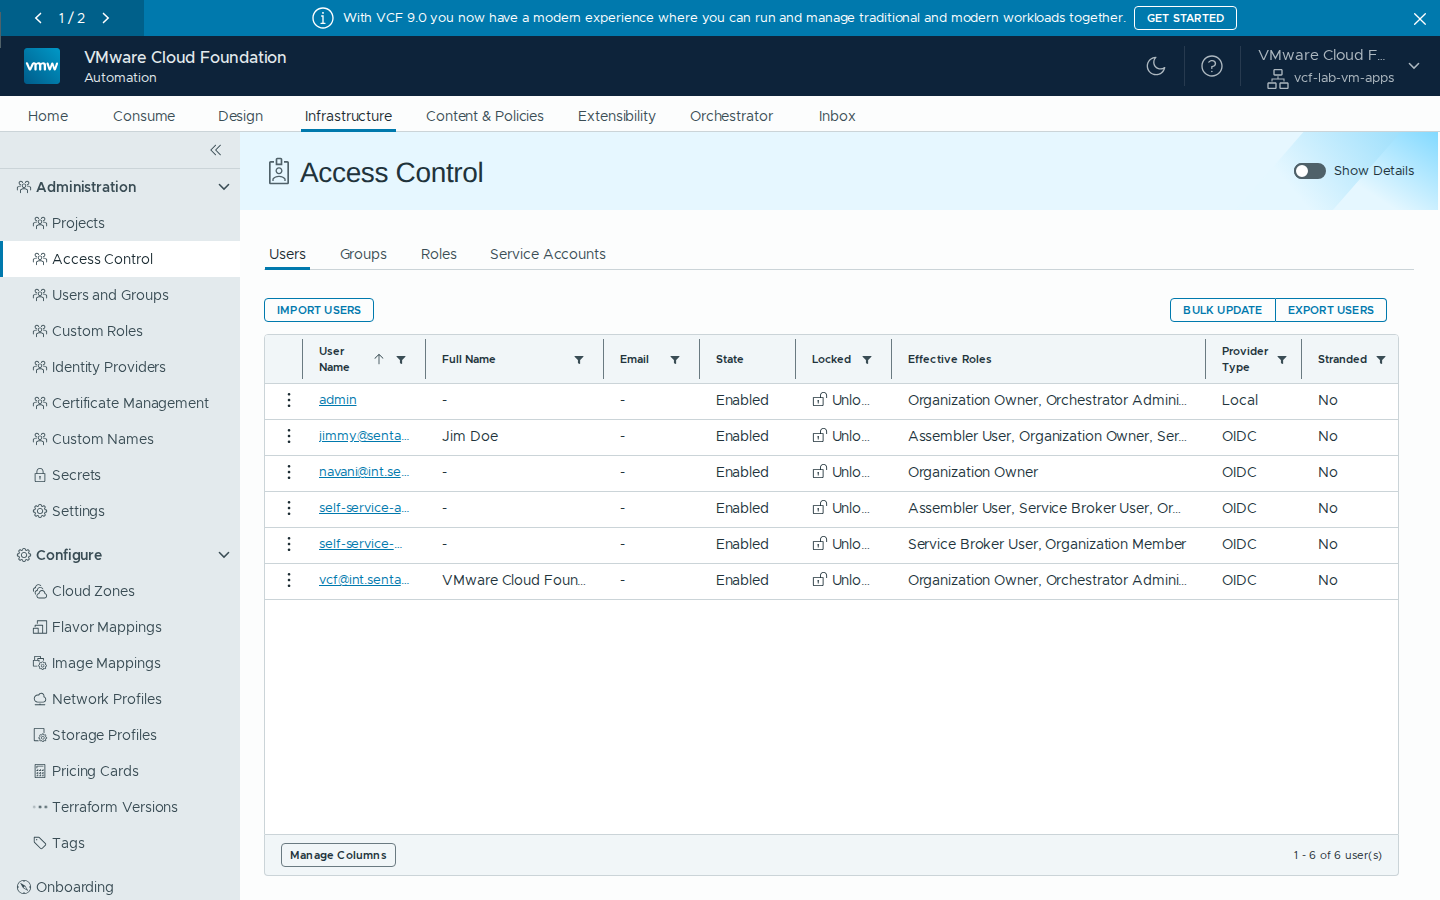
Task: Open the Inbox tab
Action: pyautogui.click(x=837, y=116)
